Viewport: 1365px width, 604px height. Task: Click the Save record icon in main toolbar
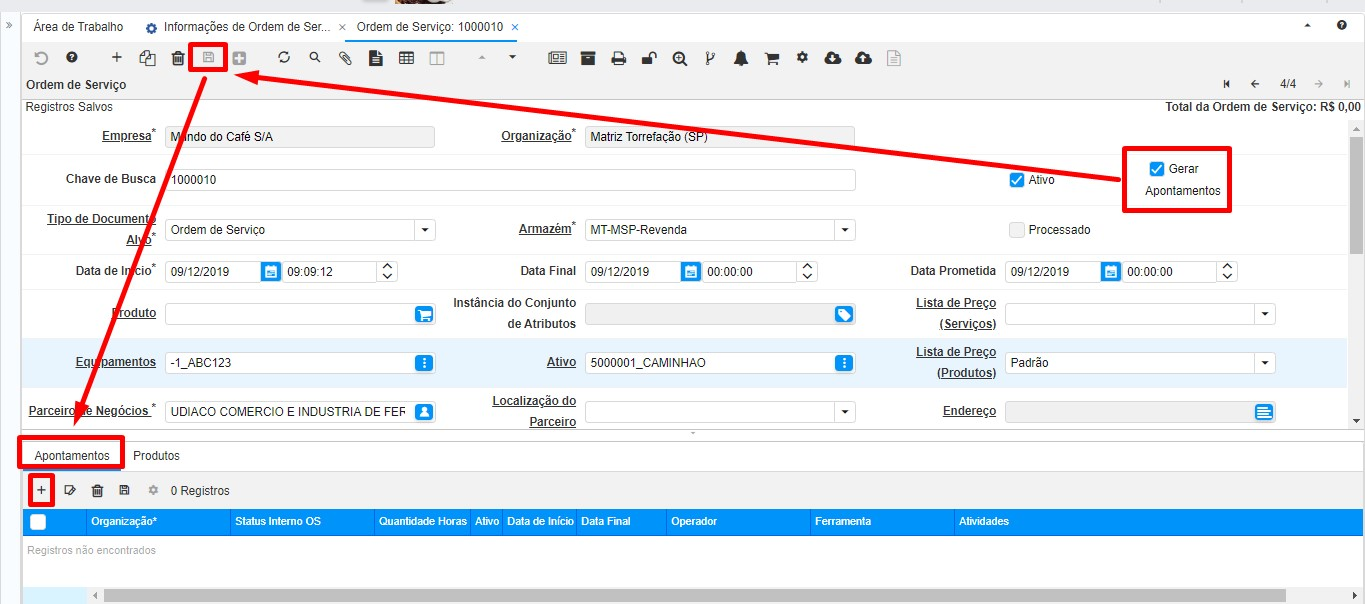click(x=208, y=58)
